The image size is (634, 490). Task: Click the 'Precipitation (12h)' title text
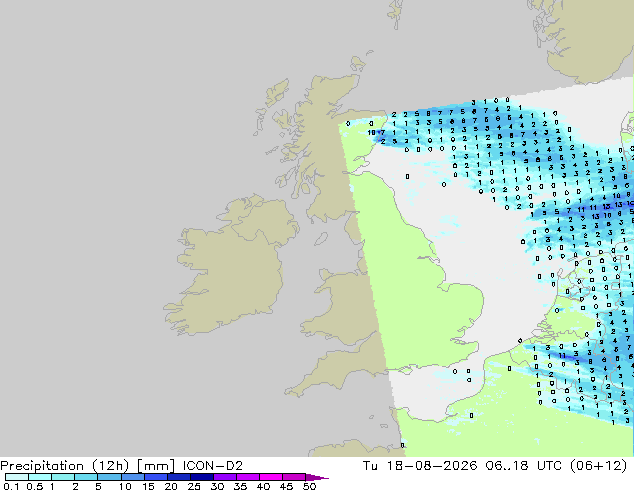(65, 466)
